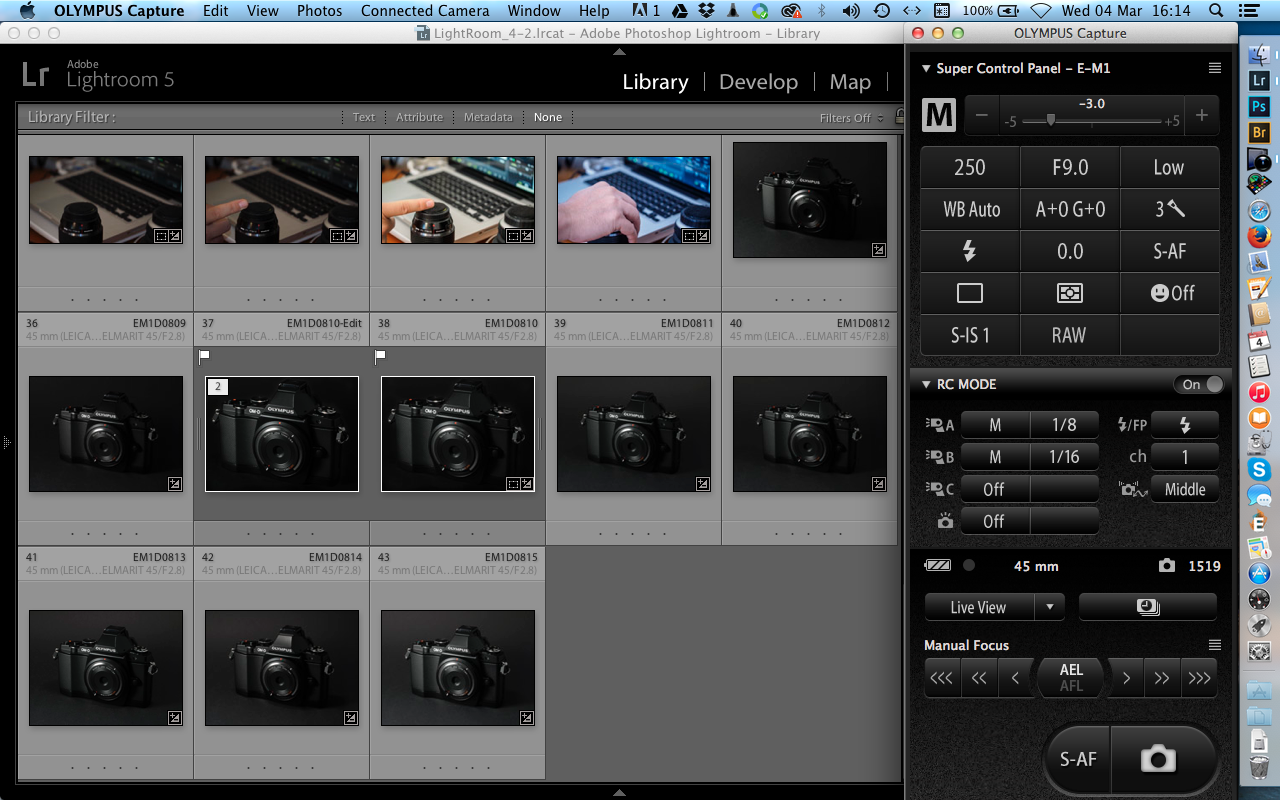Decrease exposure compensation with minus button

click(981, 116)
